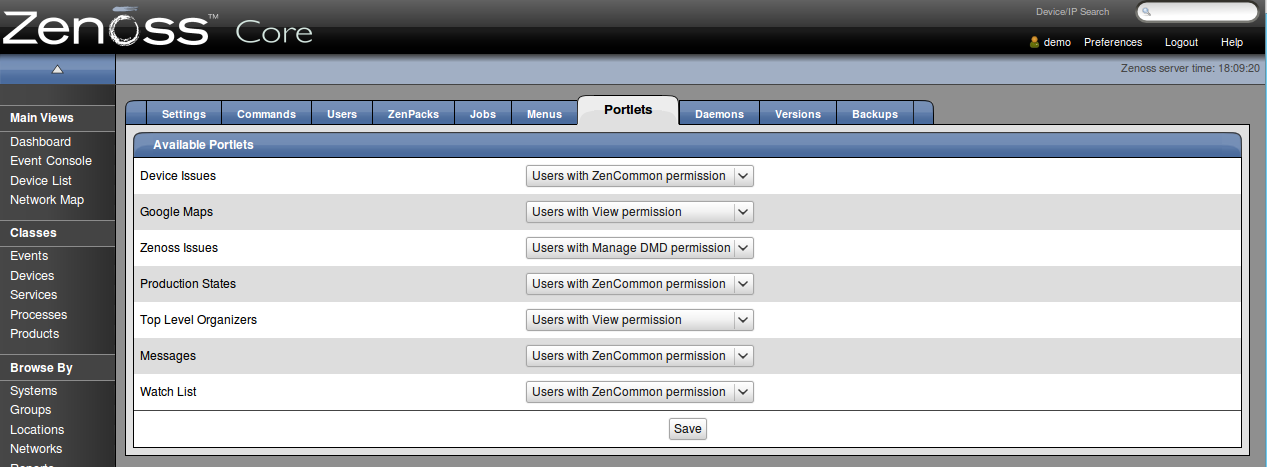Open Device Issues permission dropdown

point(639,176)
